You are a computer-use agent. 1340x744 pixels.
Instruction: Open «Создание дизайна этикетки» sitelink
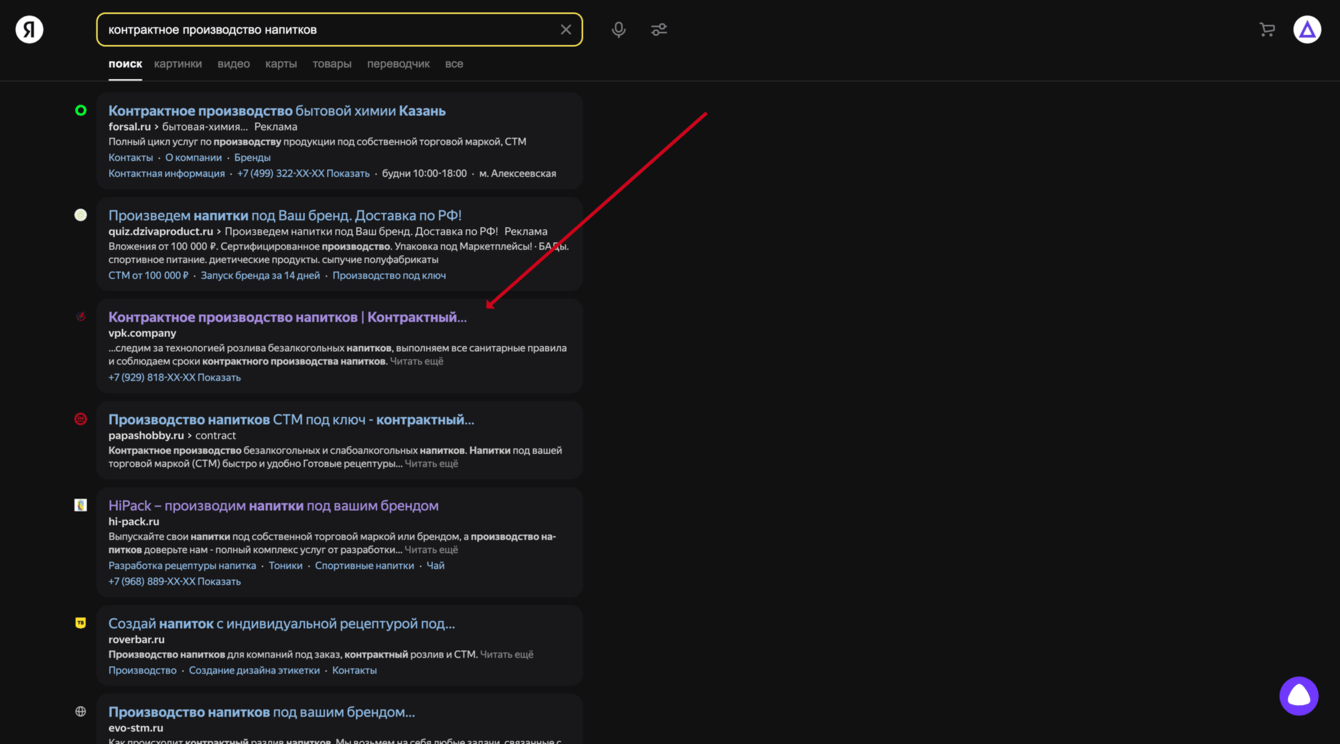(x=255, y=671)
